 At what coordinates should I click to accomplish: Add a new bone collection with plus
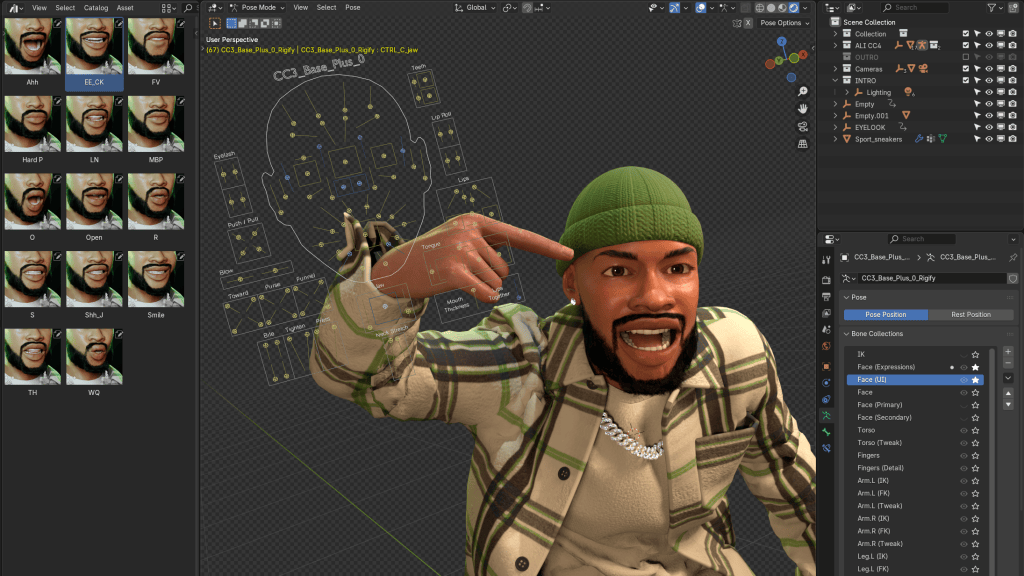coord(1008,352)
